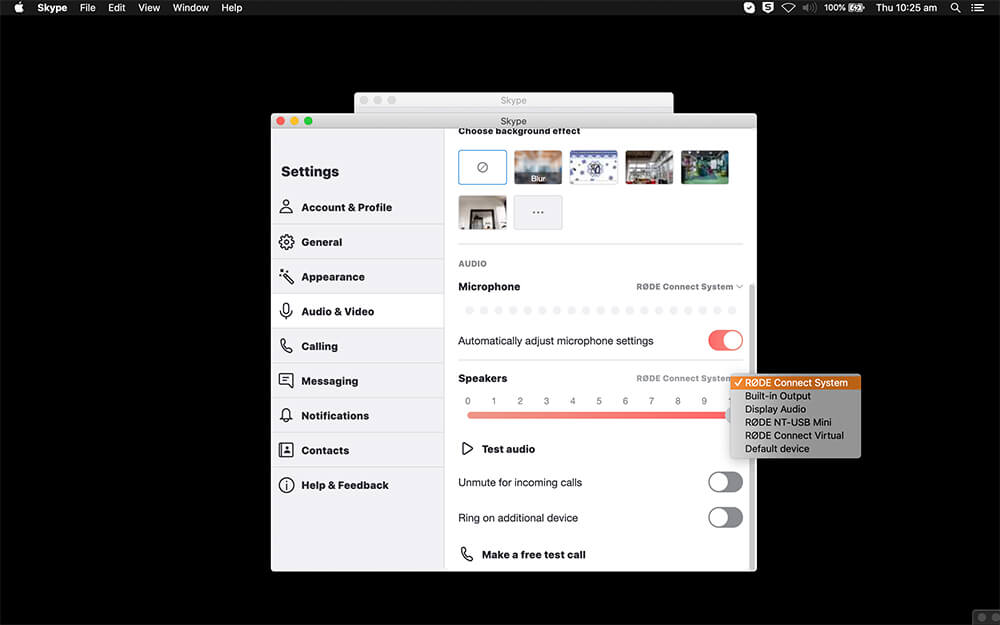Choose the room doorway background thumbnail
Image resolution: width=1000 pixels, height=625 pixels.
tap(482, 212)
